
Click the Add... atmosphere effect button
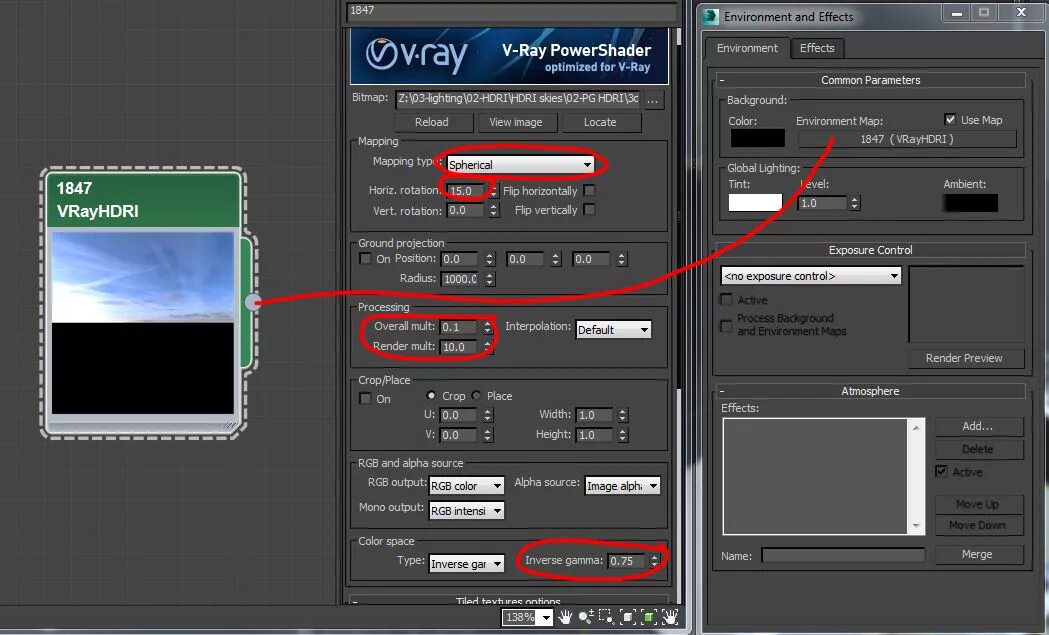[978, 426]
